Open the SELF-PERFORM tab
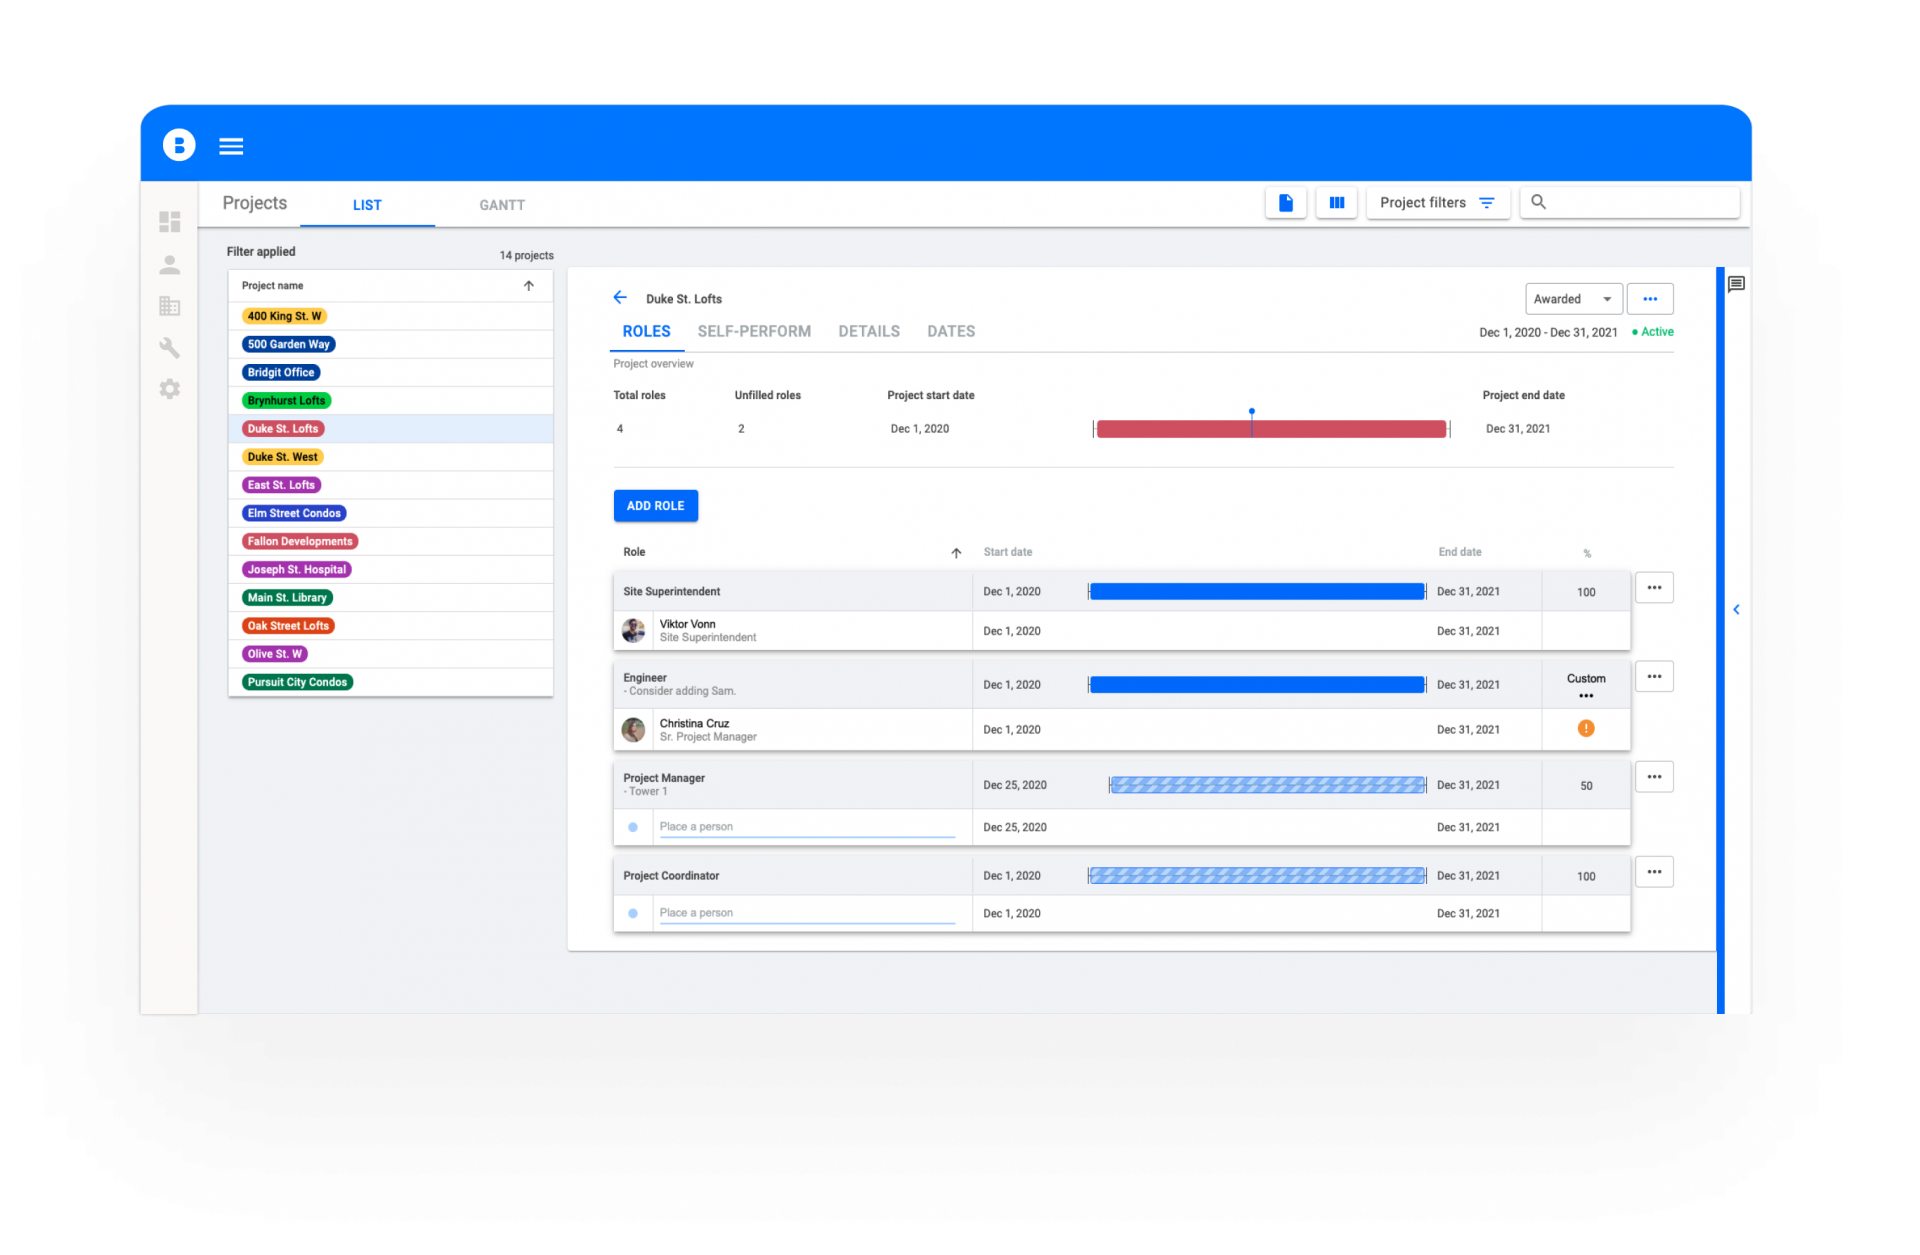 (x=754, y=331)
